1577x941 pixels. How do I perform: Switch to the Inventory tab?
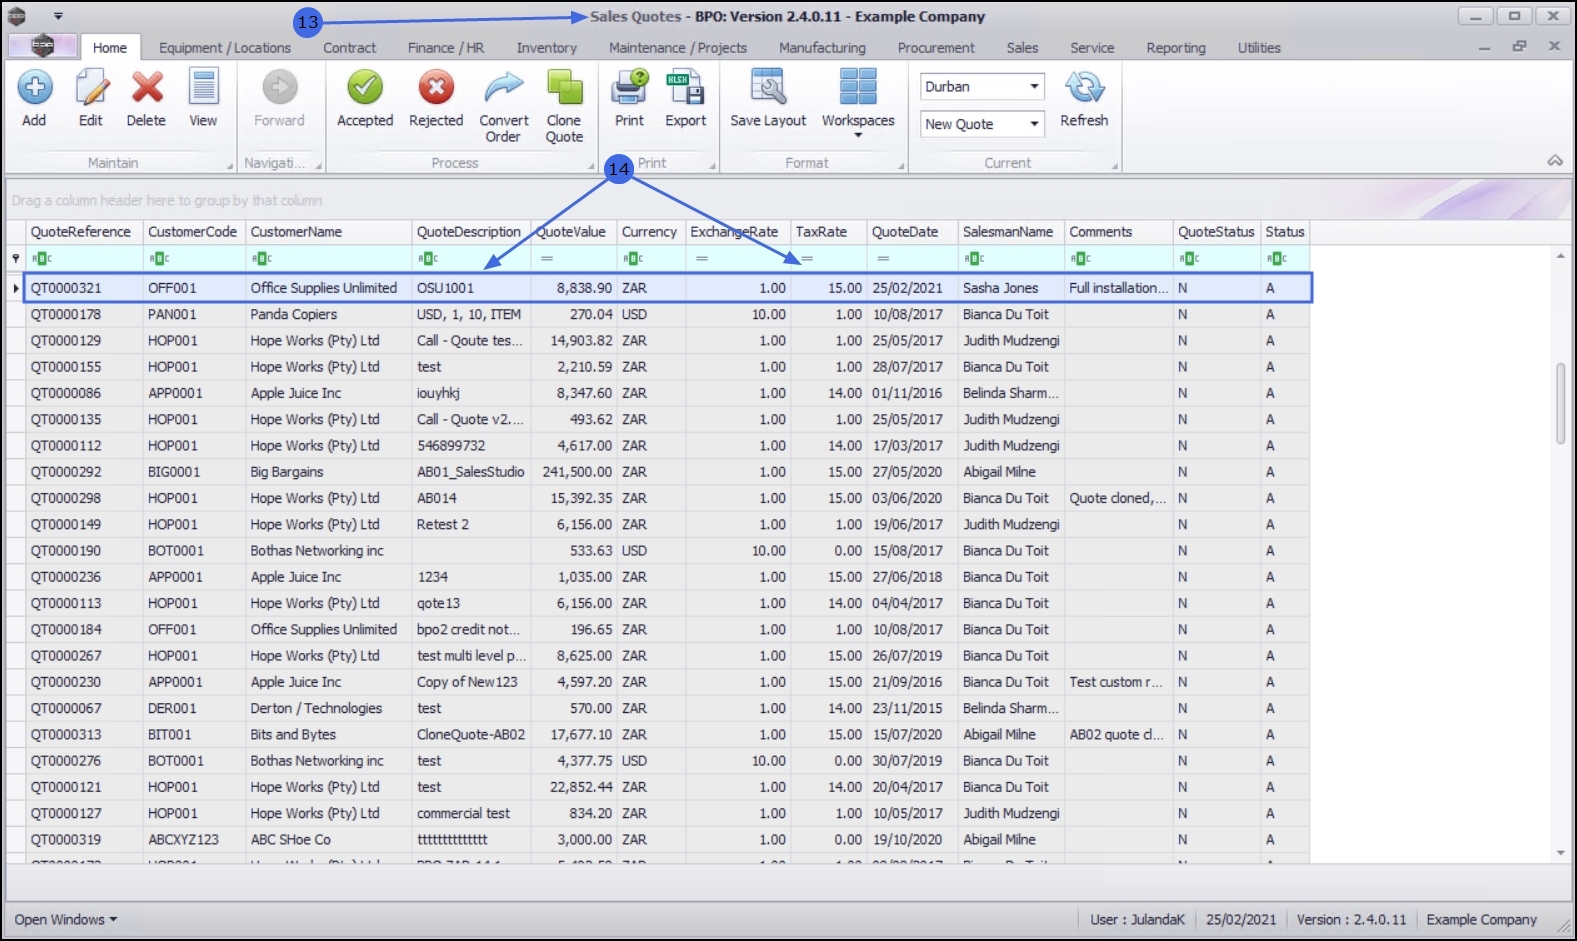point(546,48)
